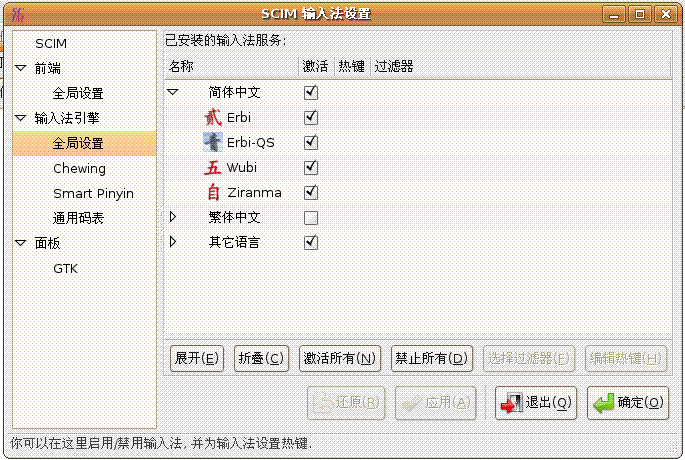The width and height of the screenshot is (685, 460).
Task: Click the 前端 tree label
Action: tap(48, 68)
